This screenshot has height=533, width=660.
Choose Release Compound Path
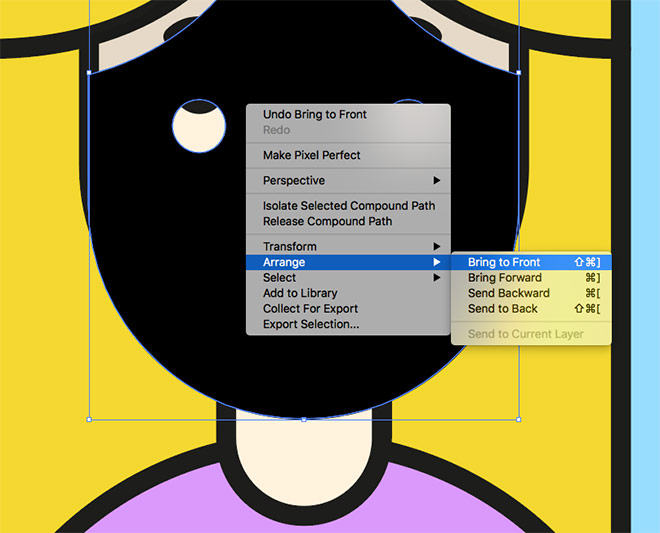(348, 221)
